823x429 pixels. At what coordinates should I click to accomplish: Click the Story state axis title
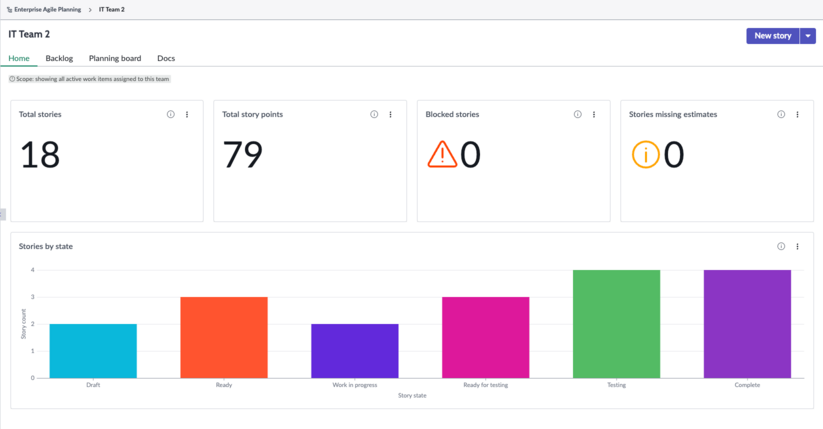pos(412,395)
